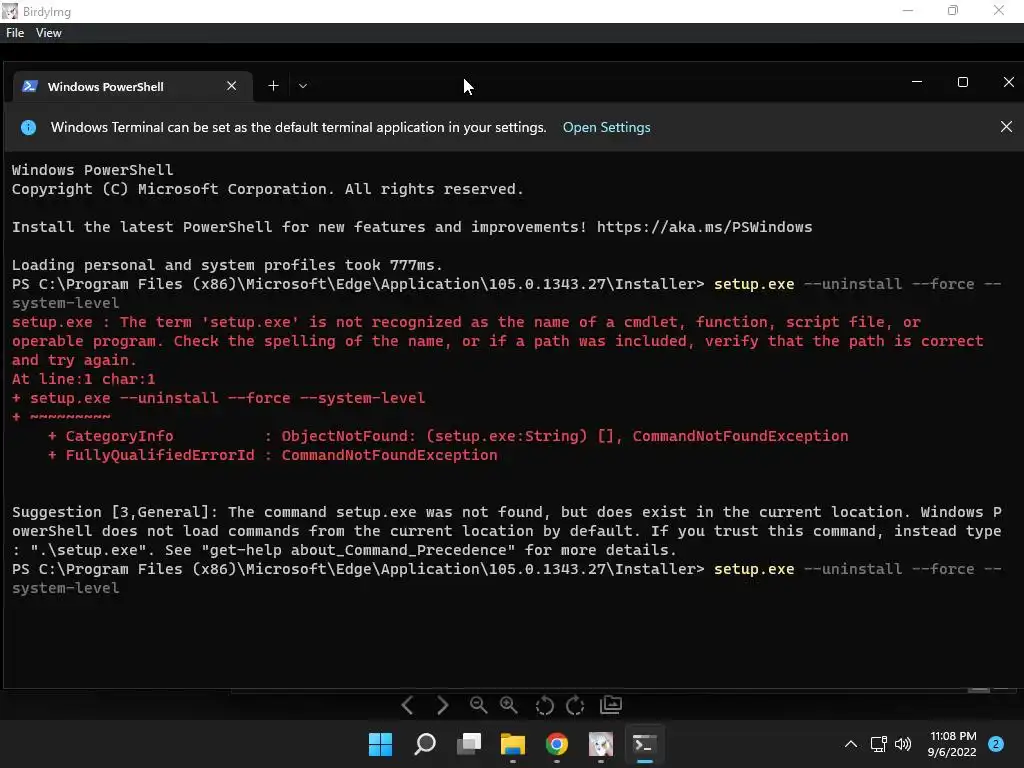Viewport: 1024px width, 768px height.
Task: Add a new terminal tab
Action: coord(273,86)
